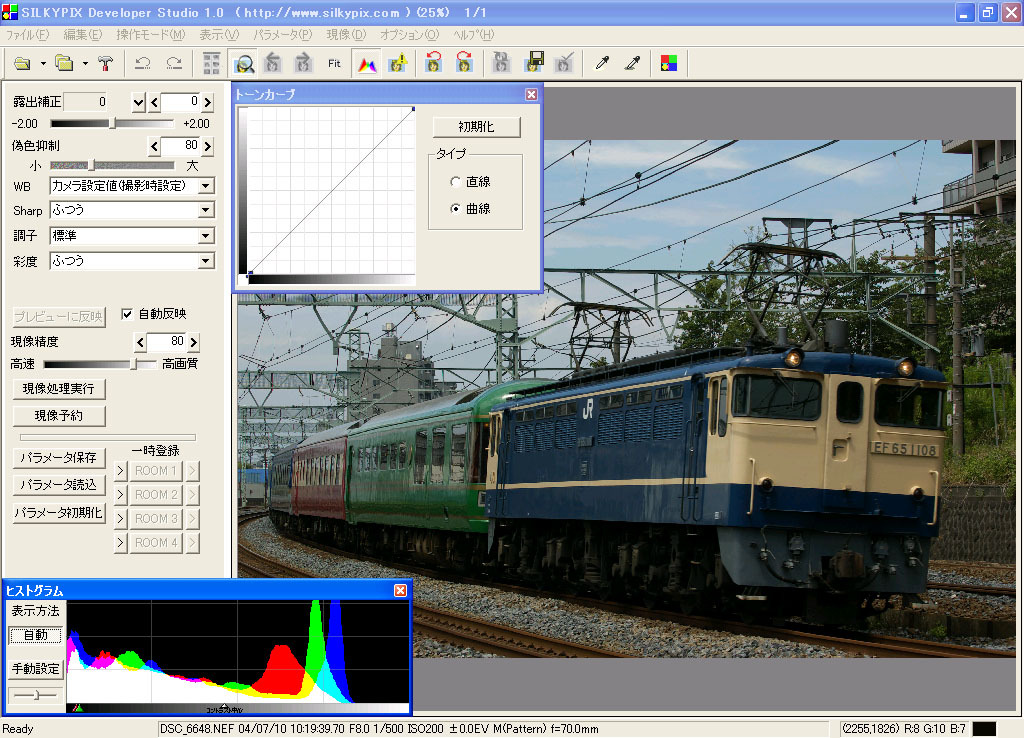Decrease 偽色抑制 value with left arrow
Image resolution: width=1024 pixels, height=738 pixels.
pyautogui.click(x=155, y=146)
